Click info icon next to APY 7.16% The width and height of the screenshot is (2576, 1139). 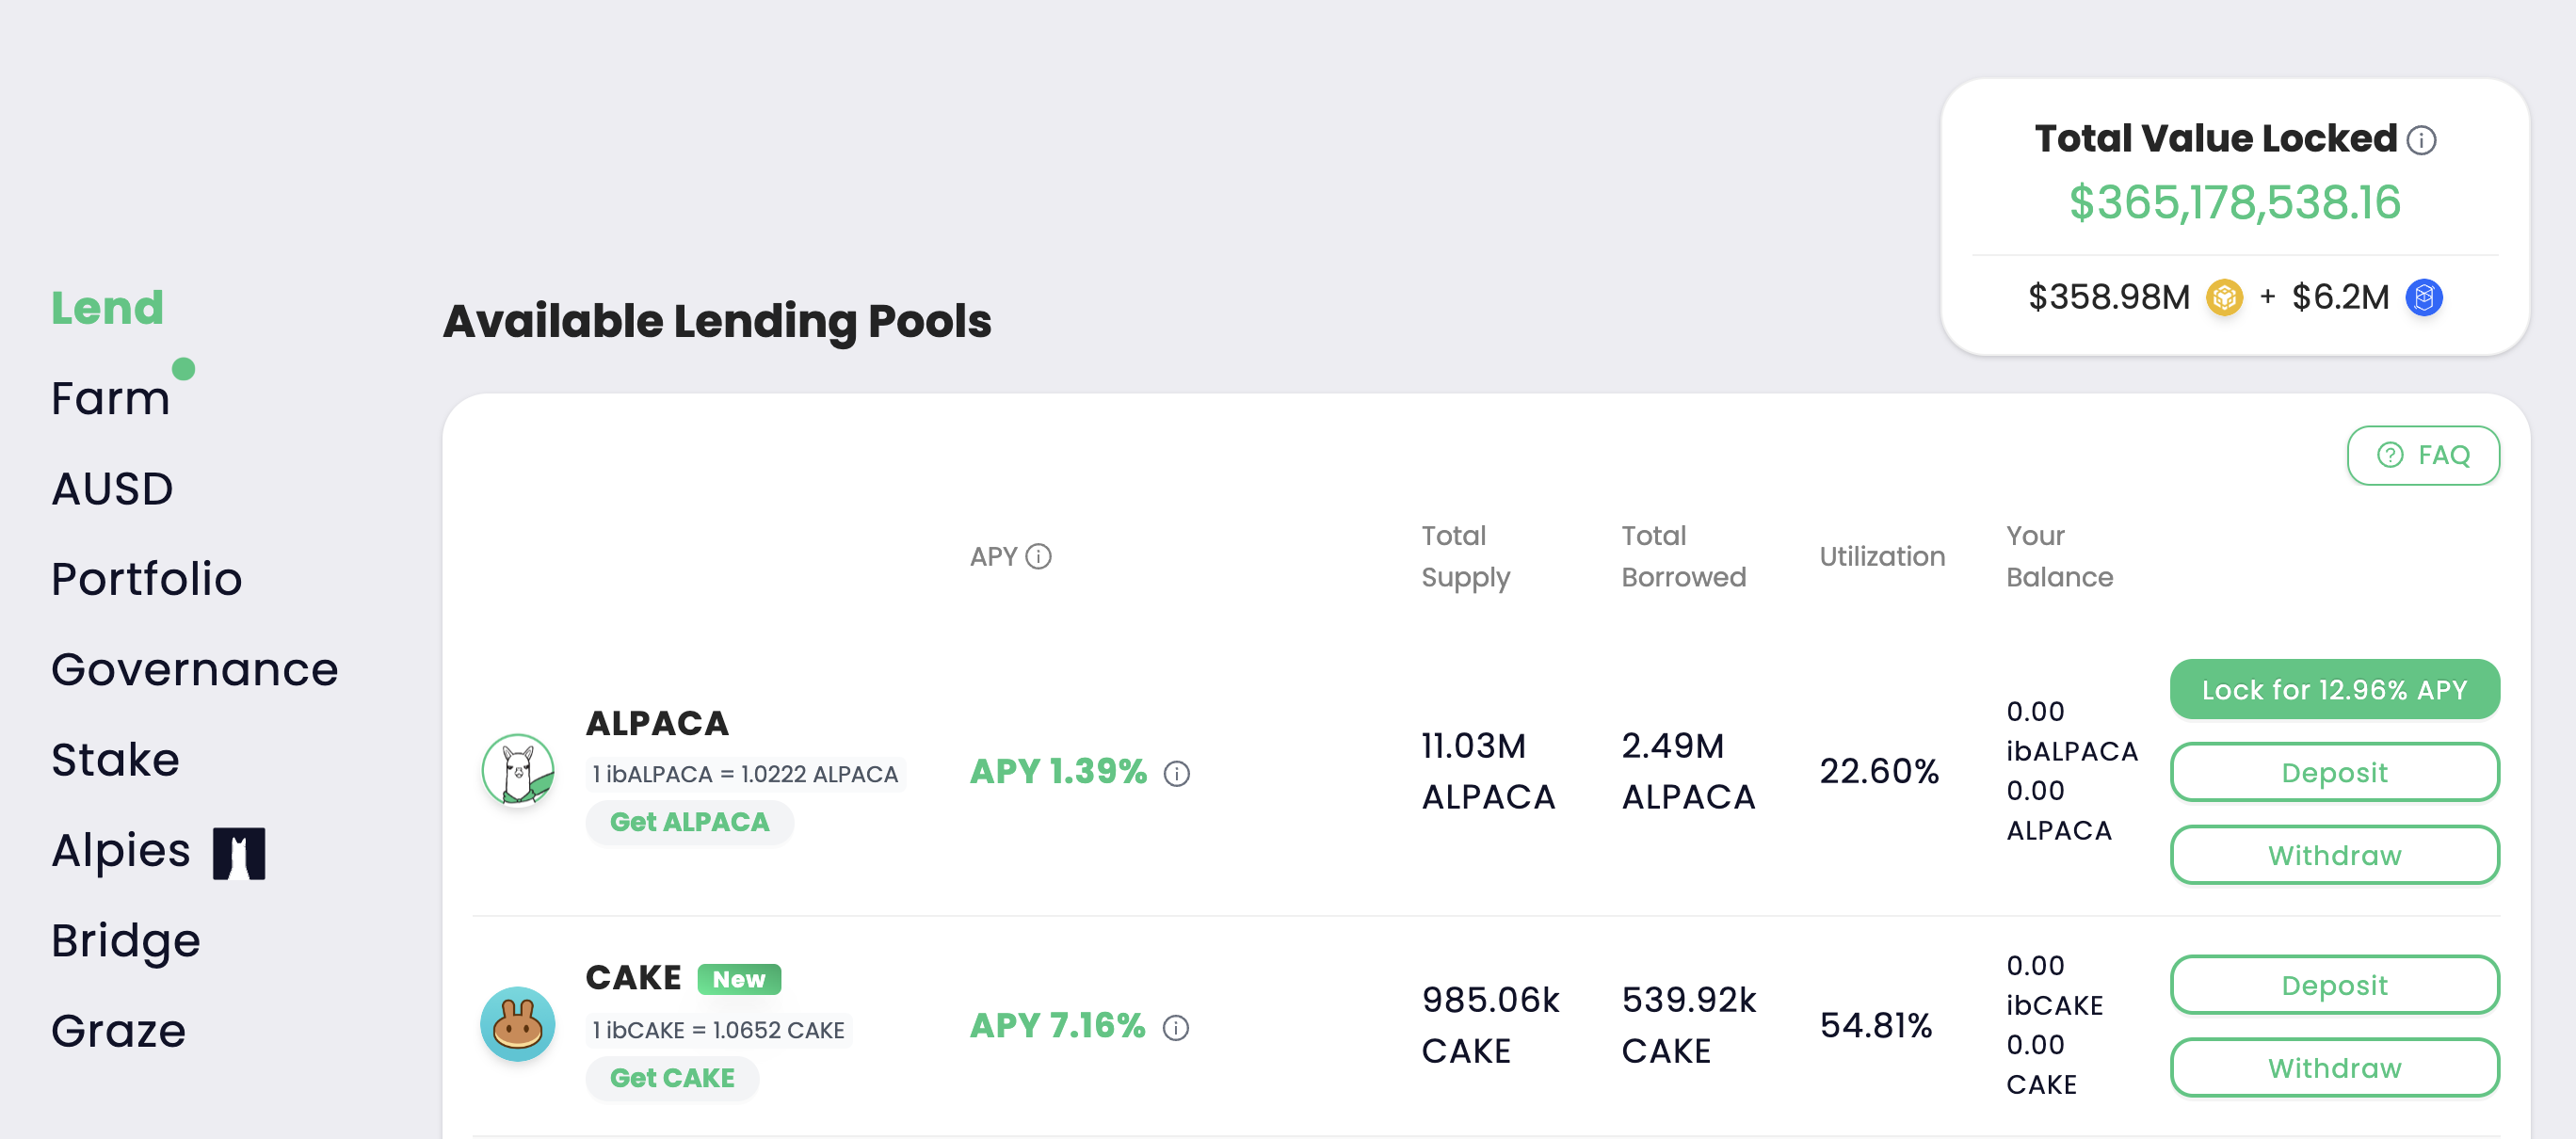click(x=1176, y=1028)
